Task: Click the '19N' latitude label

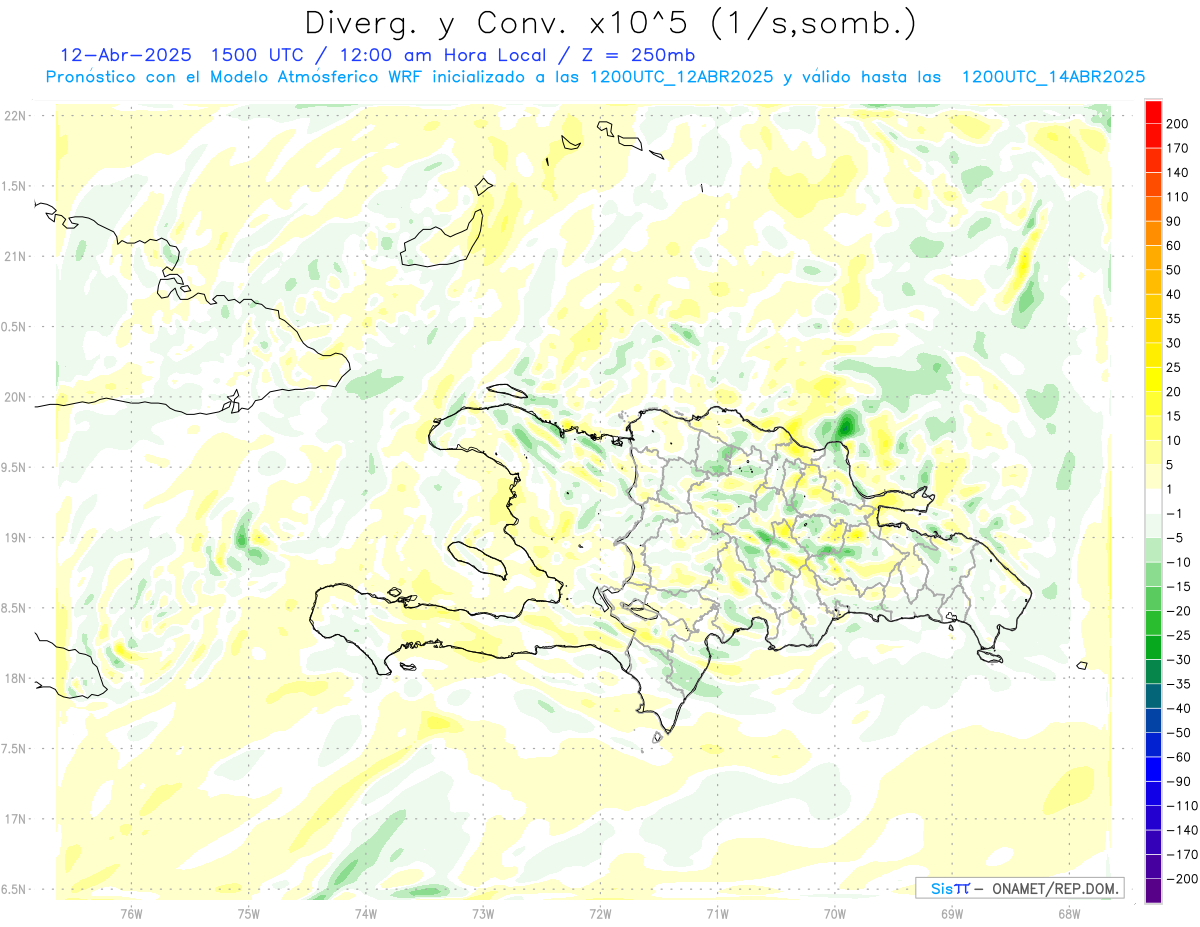Action: click(x=15, y=538)
